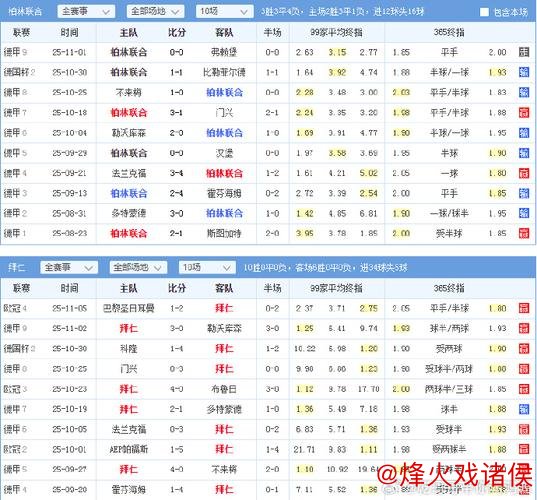Click result badge in 柏林联合 2-4 霍芬海姆 row
The width and height of the screenshot is (537, 500).
tap(524, 193)
